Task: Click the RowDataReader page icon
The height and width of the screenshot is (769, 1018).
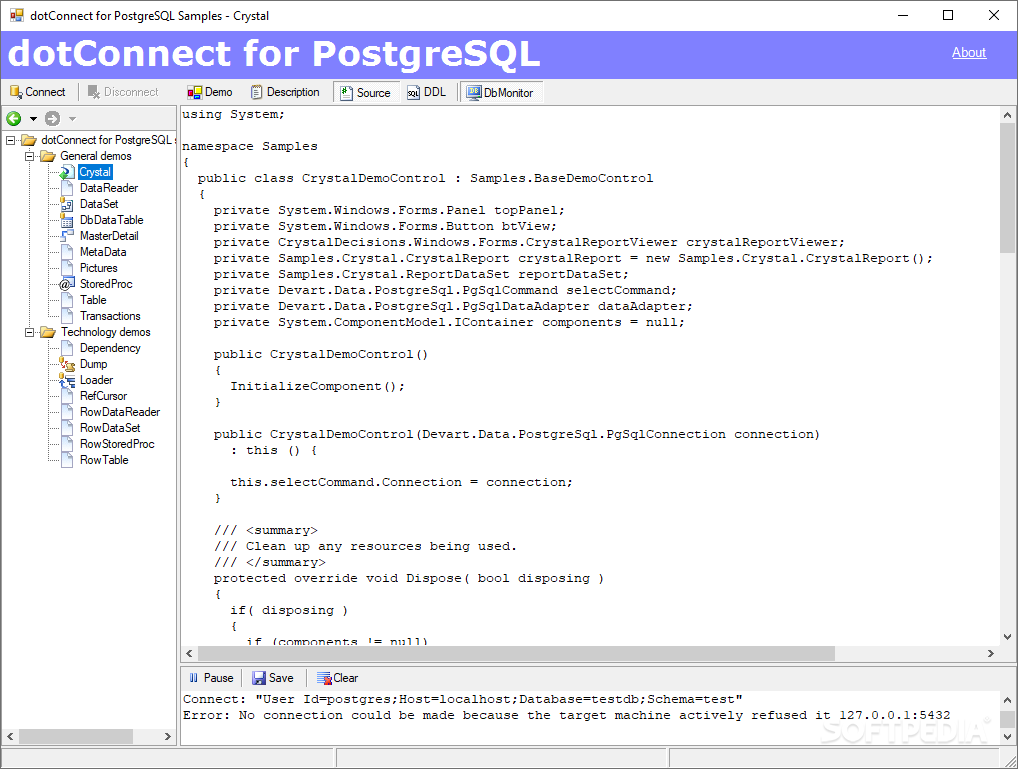Action: 67,412
